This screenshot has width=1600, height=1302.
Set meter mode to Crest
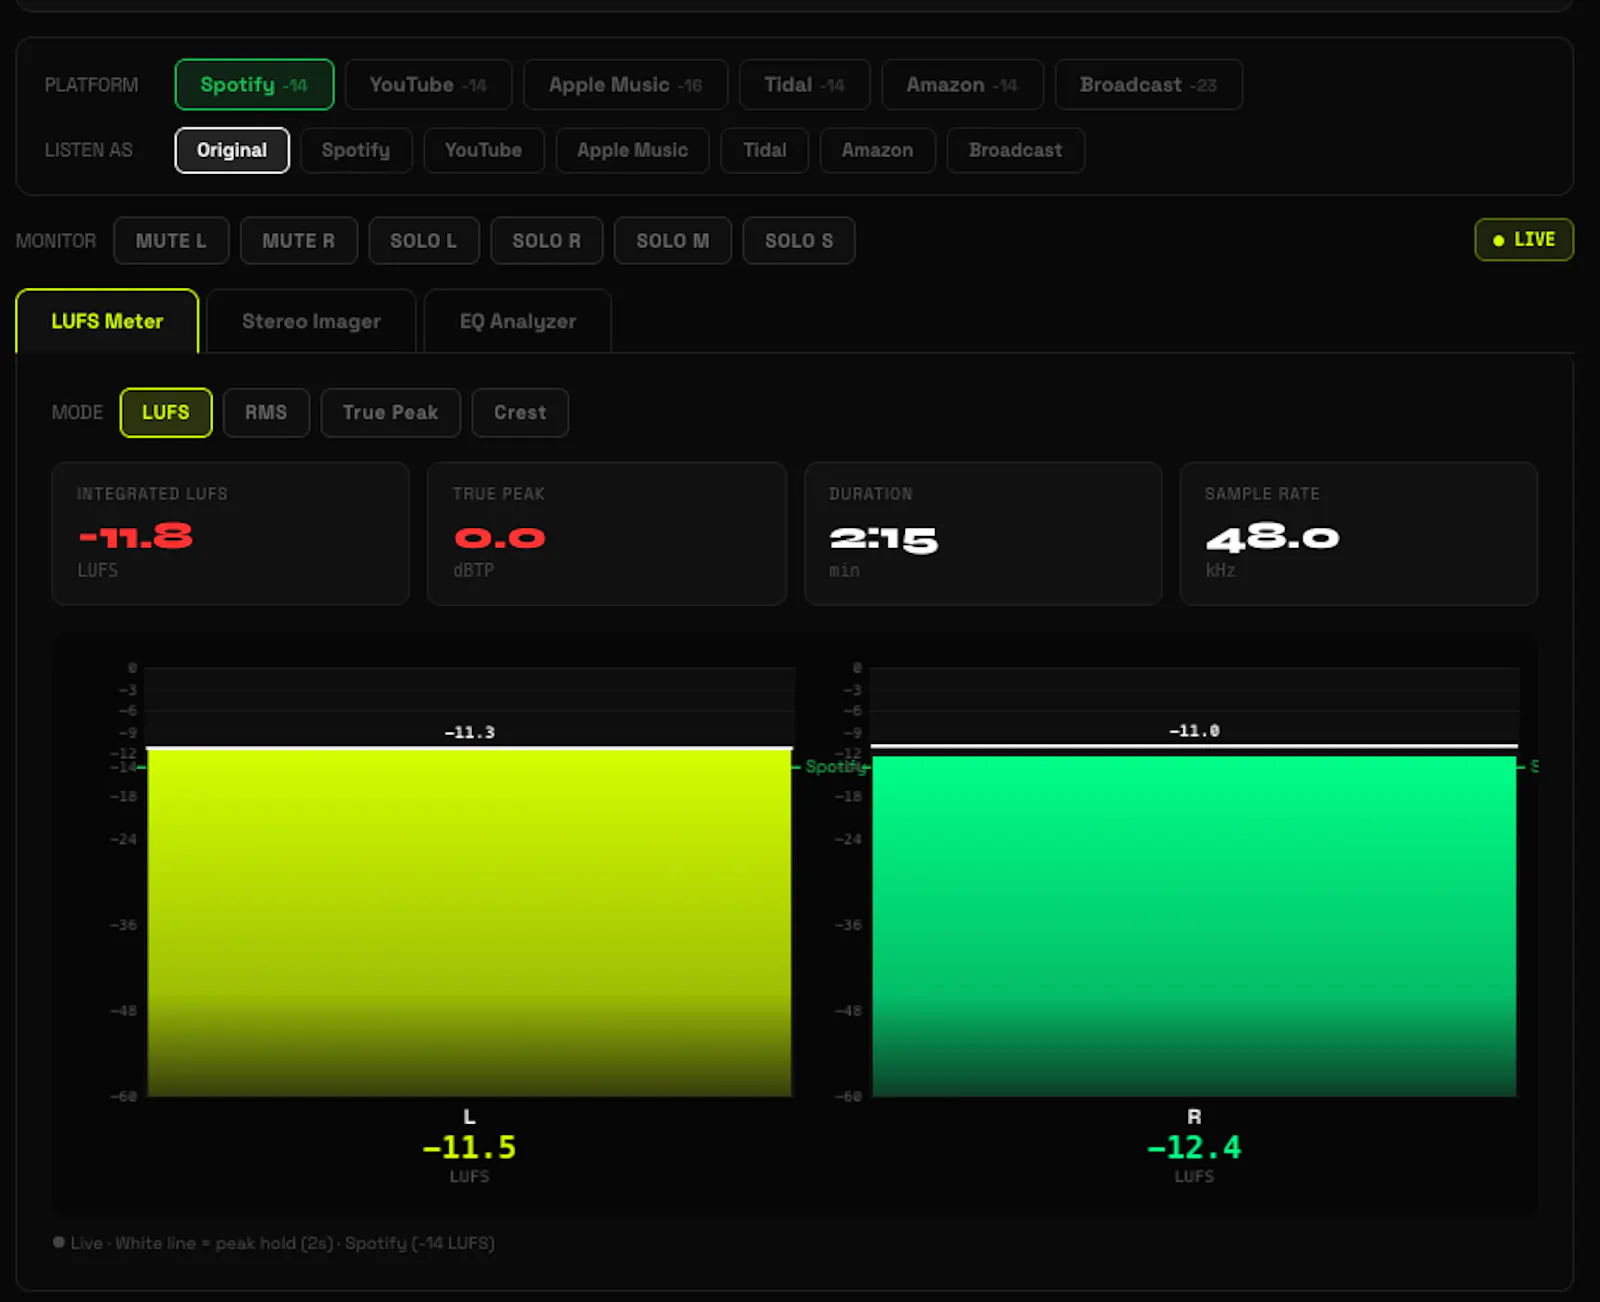(x=520, y=413)
